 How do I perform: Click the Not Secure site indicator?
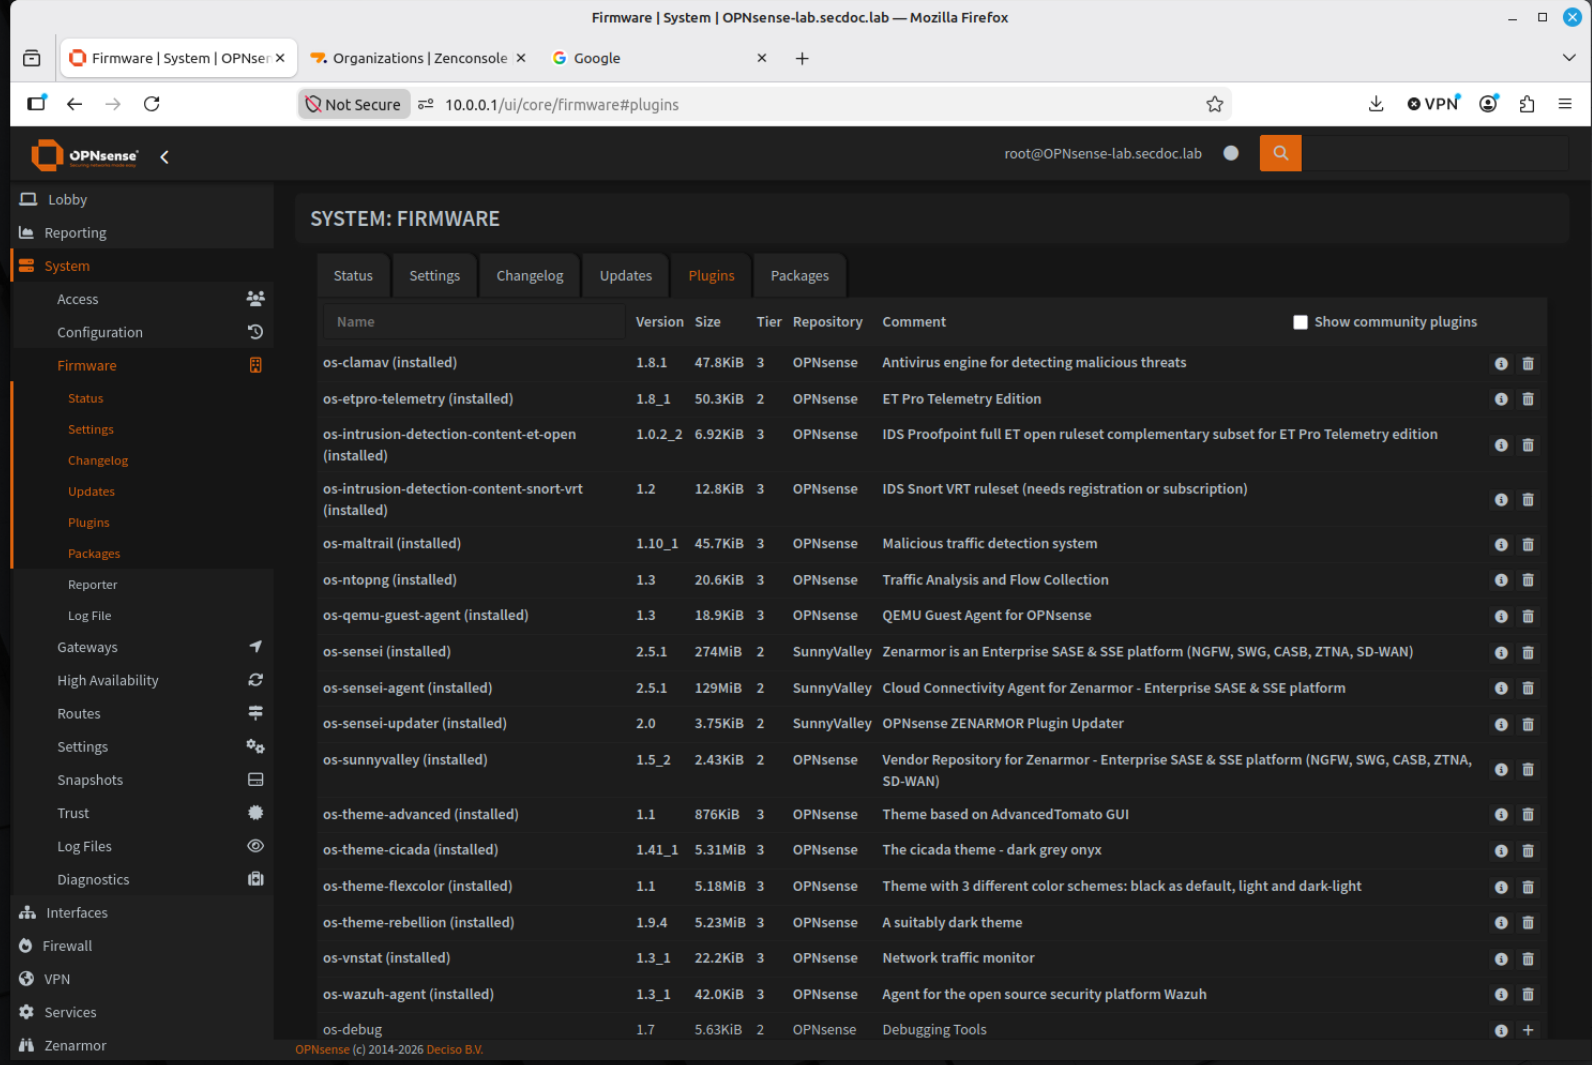[x=354, y=104]
